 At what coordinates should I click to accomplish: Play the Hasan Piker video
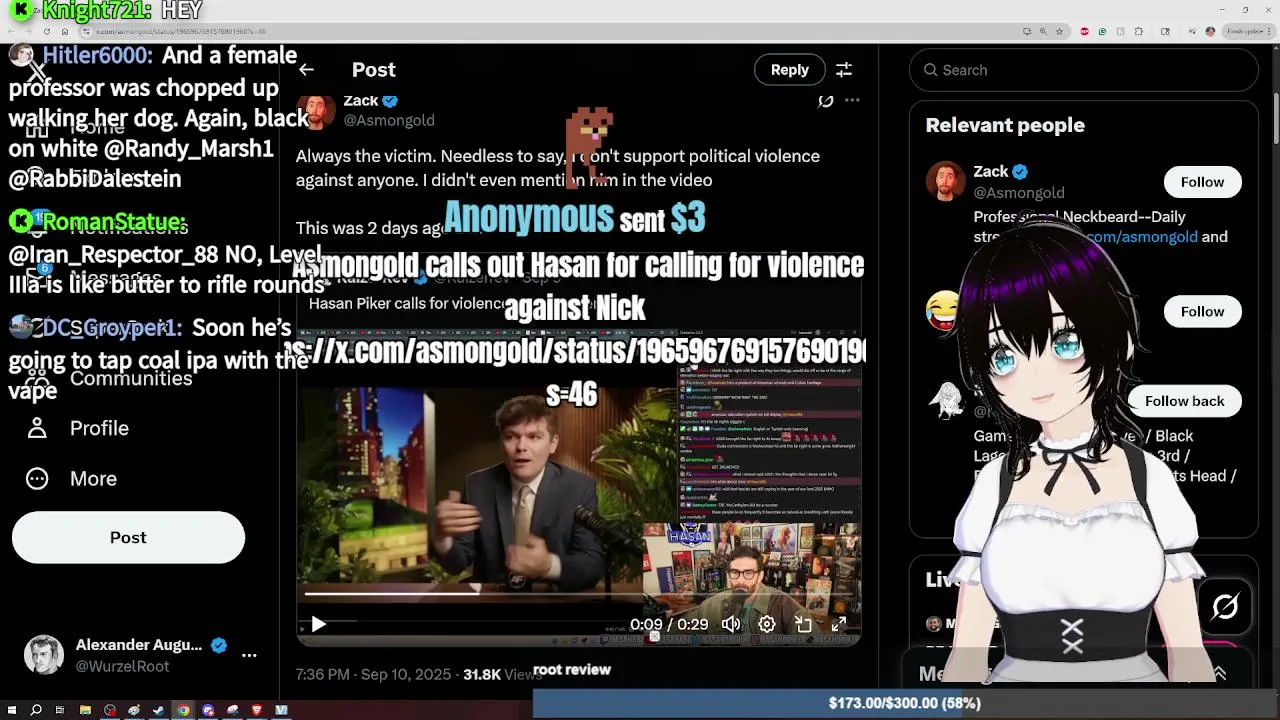[318, 624]
